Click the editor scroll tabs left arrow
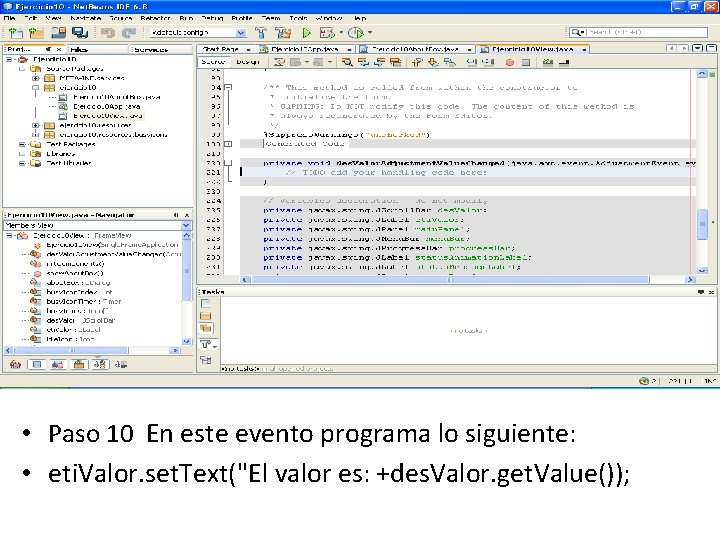Image resolution: width=720 pixels, height=540 pixels. pos(672,48)
